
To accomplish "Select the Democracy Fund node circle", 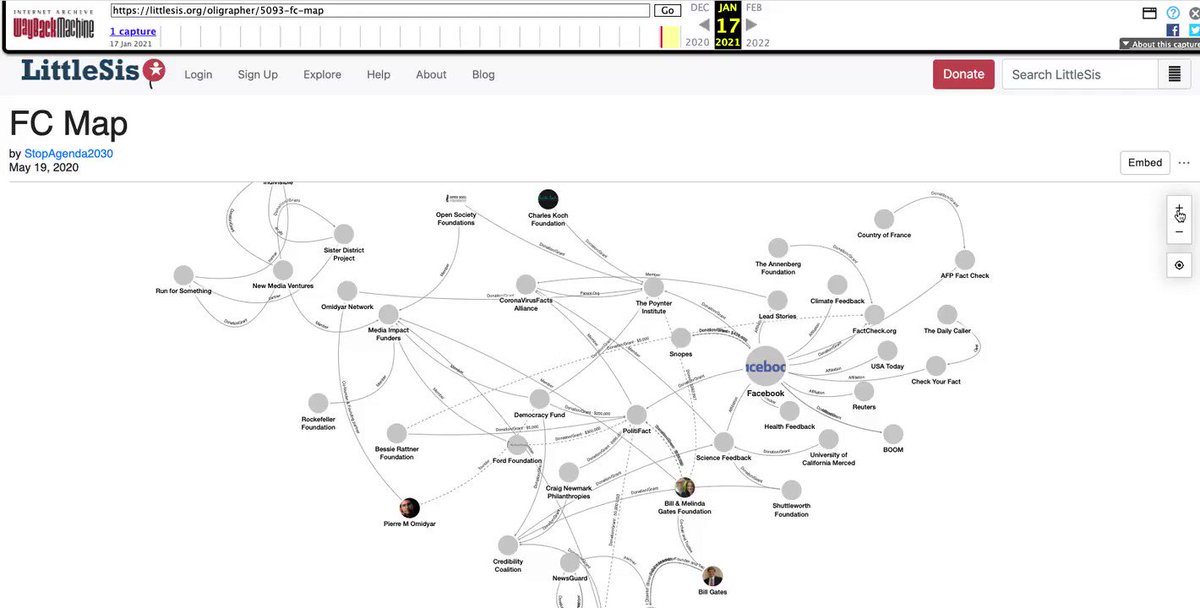I will pos(540,399).
